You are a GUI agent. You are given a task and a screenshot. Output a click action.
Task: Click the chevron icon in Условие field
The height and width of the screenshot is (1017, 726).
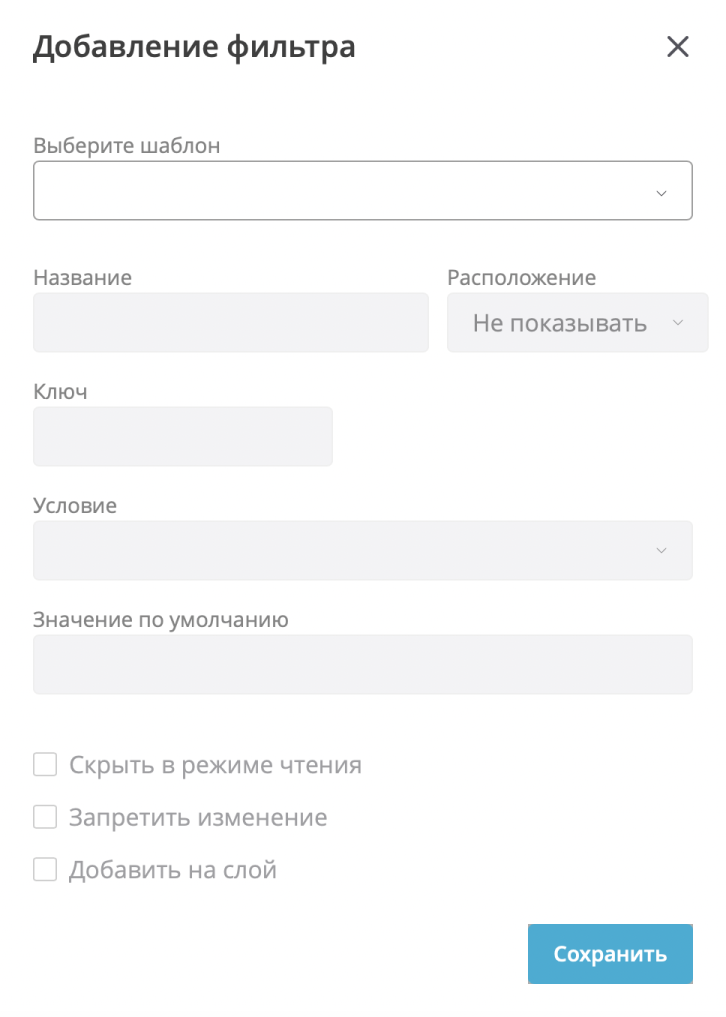(x=661, y=551)
